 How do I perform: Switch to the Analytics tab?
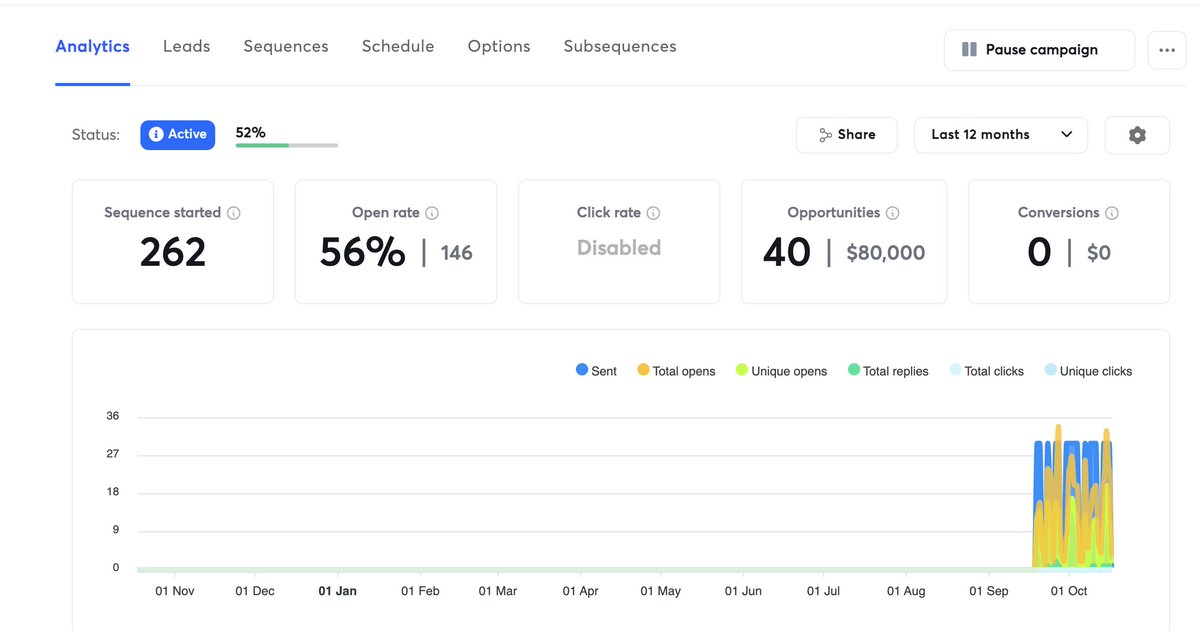click(x=93, y=47)
